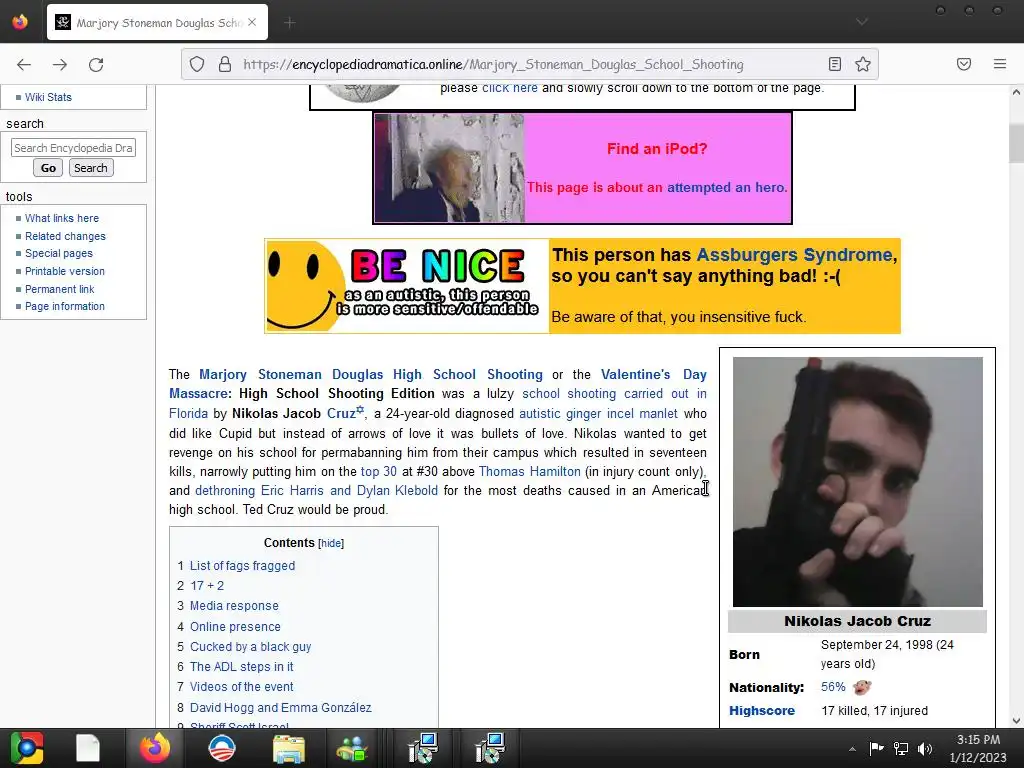The image size is (1024, 768).
Task: Open the two-people users icon in the taskbar
Action: (x=352, y=748)
